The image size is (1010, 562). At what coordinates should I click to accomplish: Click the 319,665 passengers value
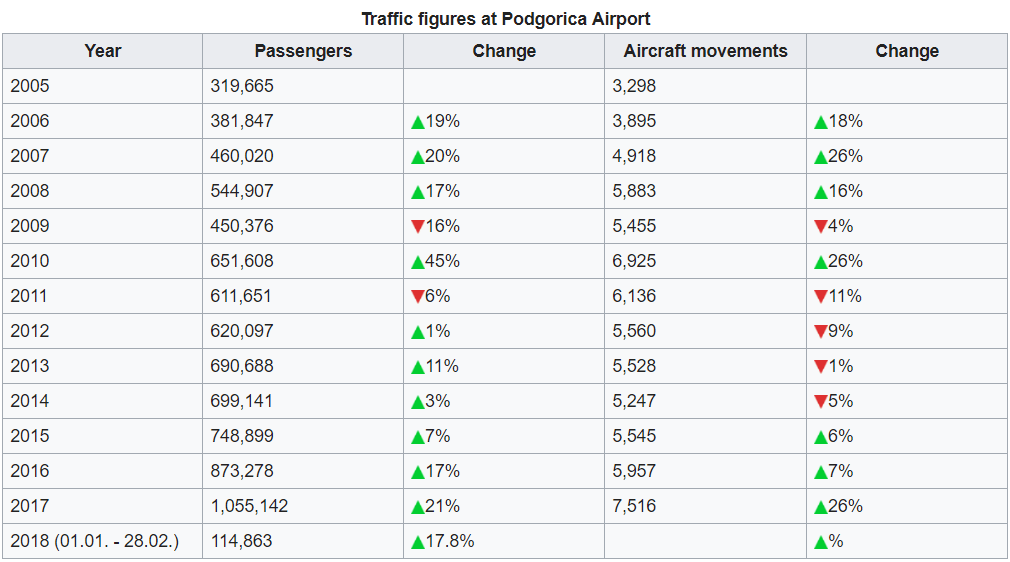[242, 86]
